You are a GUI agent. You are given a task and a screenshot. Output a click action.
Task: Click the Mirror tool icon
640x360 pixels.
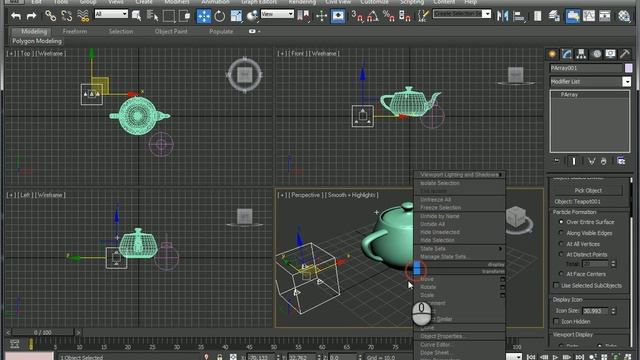coord(502,16)
